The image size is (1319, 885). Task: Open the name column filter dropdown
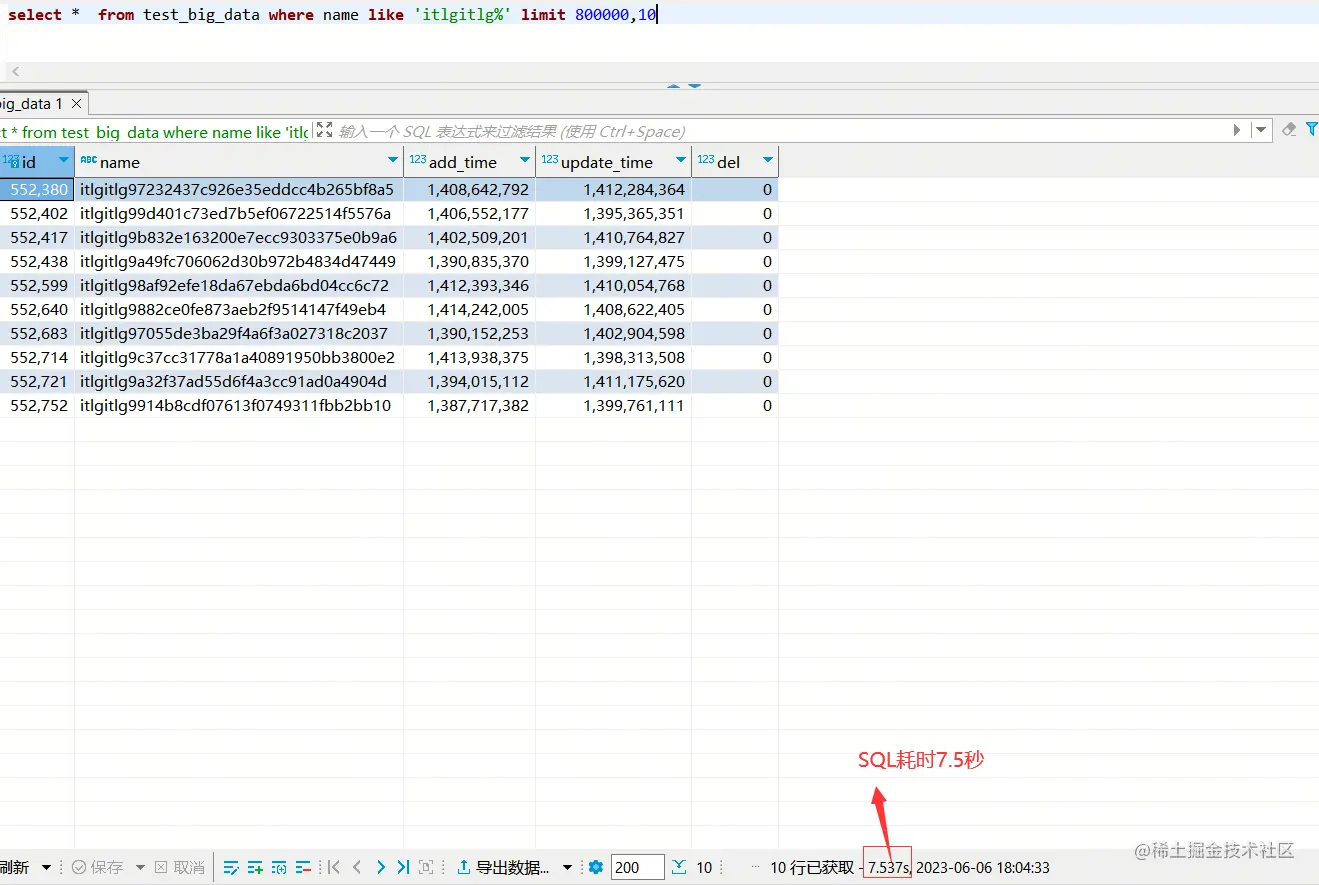point(393,161)
